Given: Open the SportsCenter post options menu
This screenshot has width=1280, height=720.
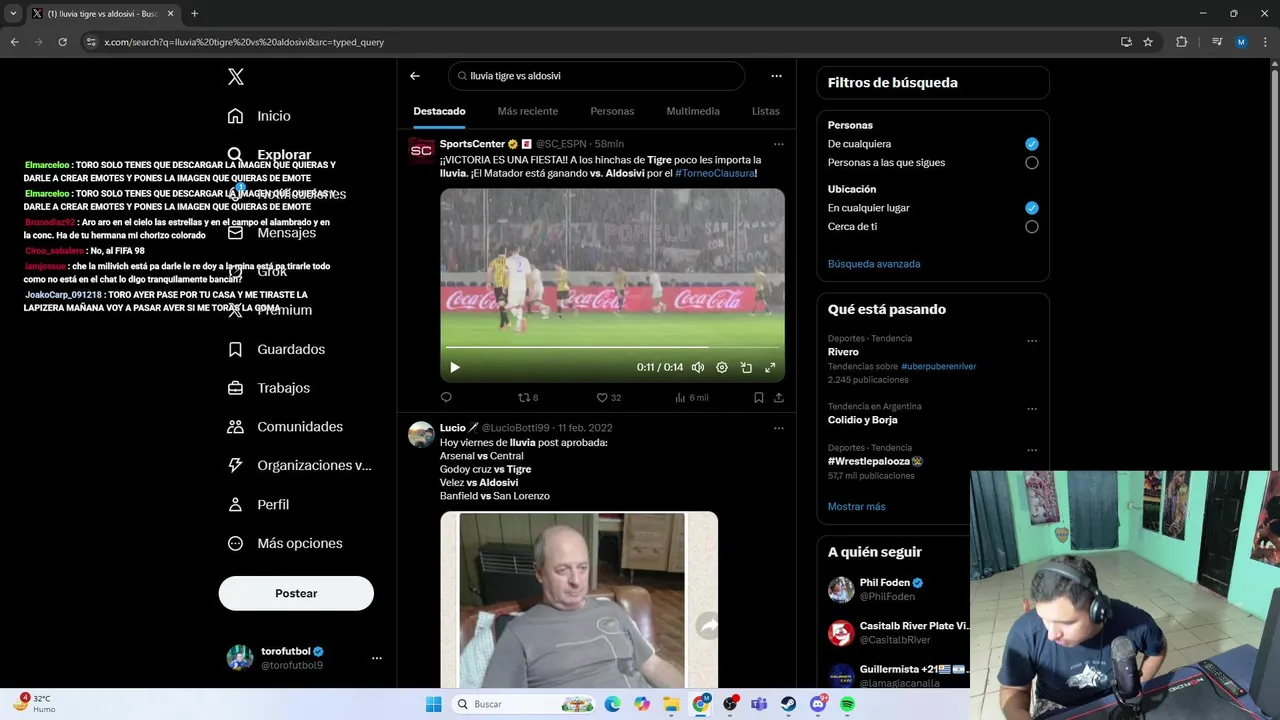Looking at the screenshot, I should [x=778, y=144].
